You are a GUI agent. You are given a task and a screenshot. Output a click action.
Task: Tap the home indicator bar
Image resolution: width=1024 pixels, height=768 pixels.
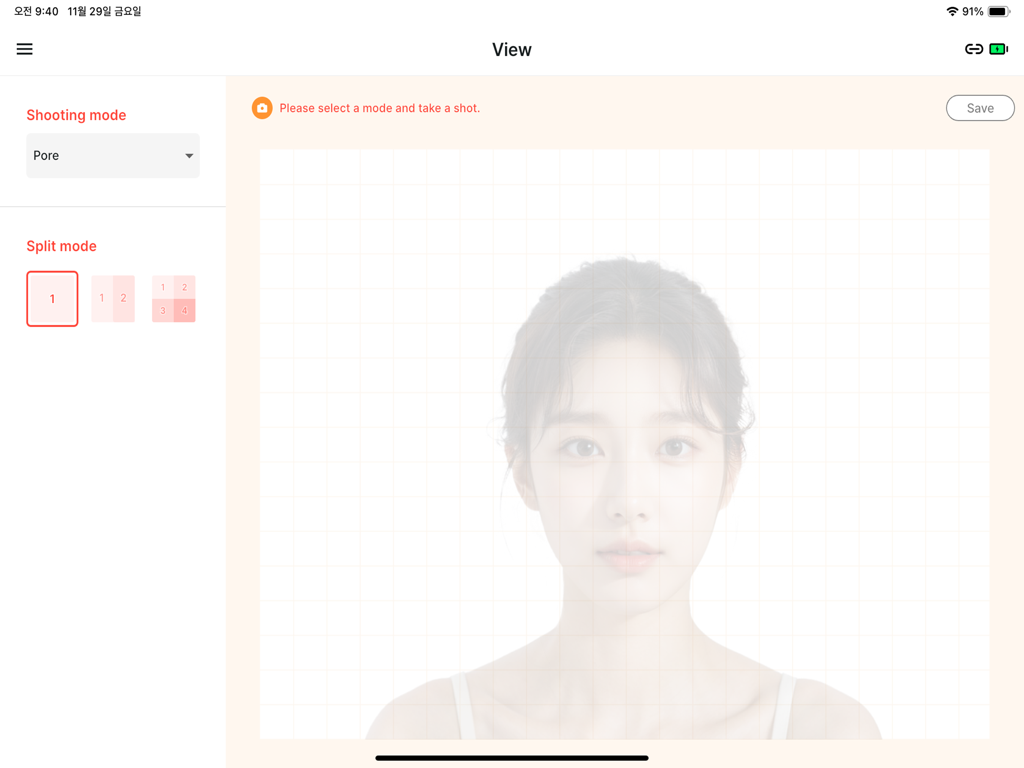pos(512,758)
